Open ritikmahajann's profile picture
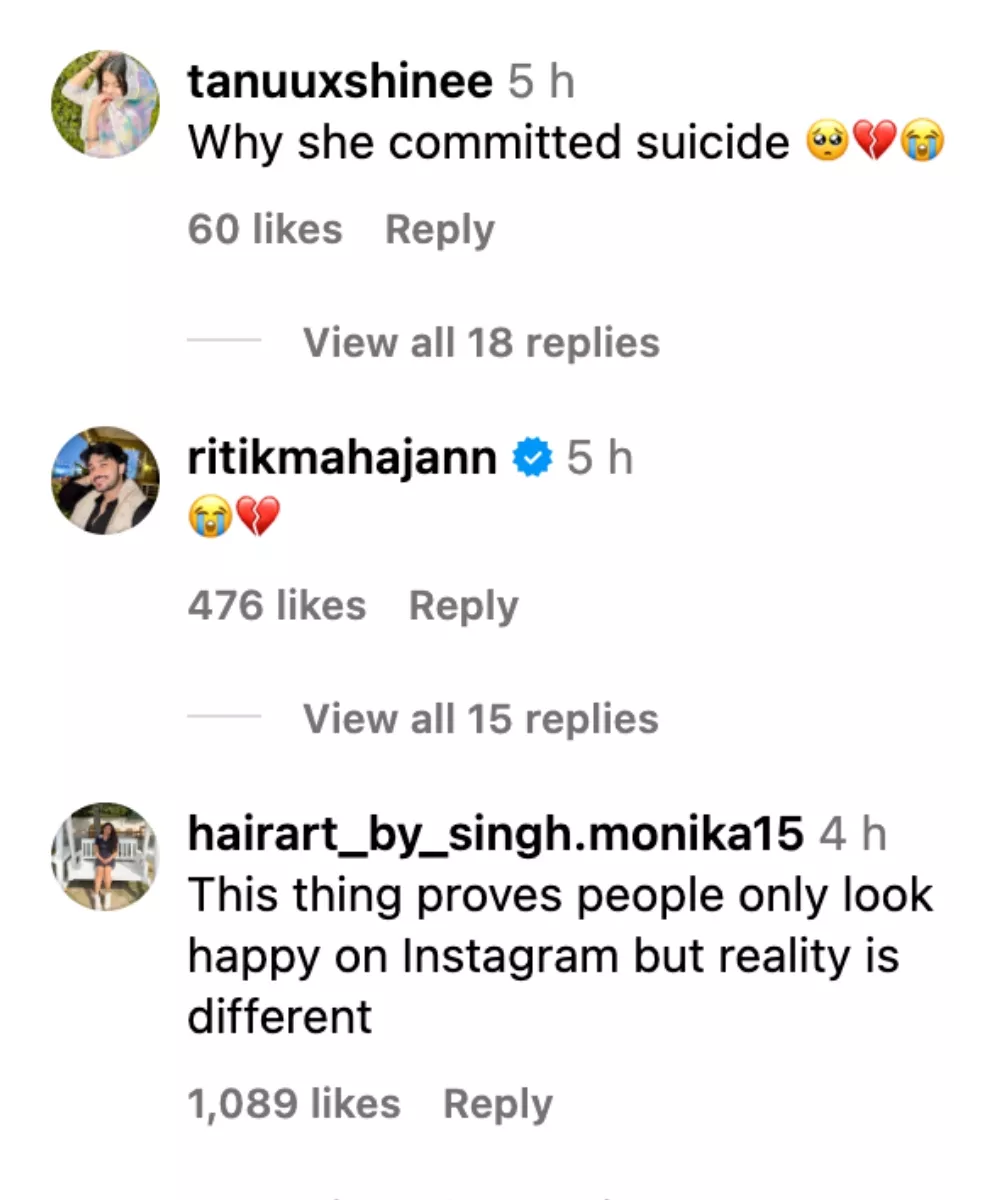Image resolution: width=1005 pixels, height=1200 pixels. pyautogui.click(x=105, y=481)
